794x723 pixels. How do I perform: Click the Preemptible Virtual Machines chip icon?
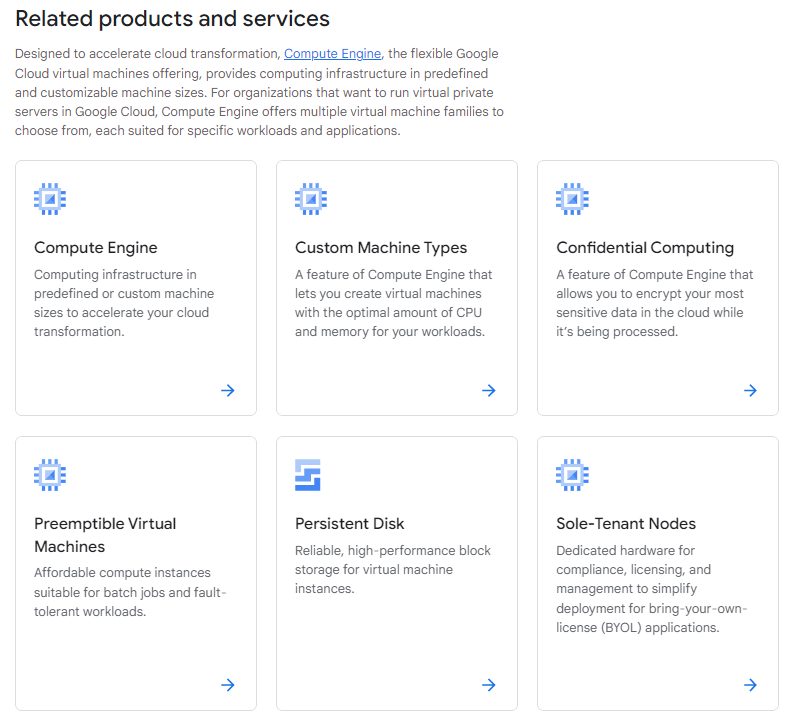[x=50, y=475]
